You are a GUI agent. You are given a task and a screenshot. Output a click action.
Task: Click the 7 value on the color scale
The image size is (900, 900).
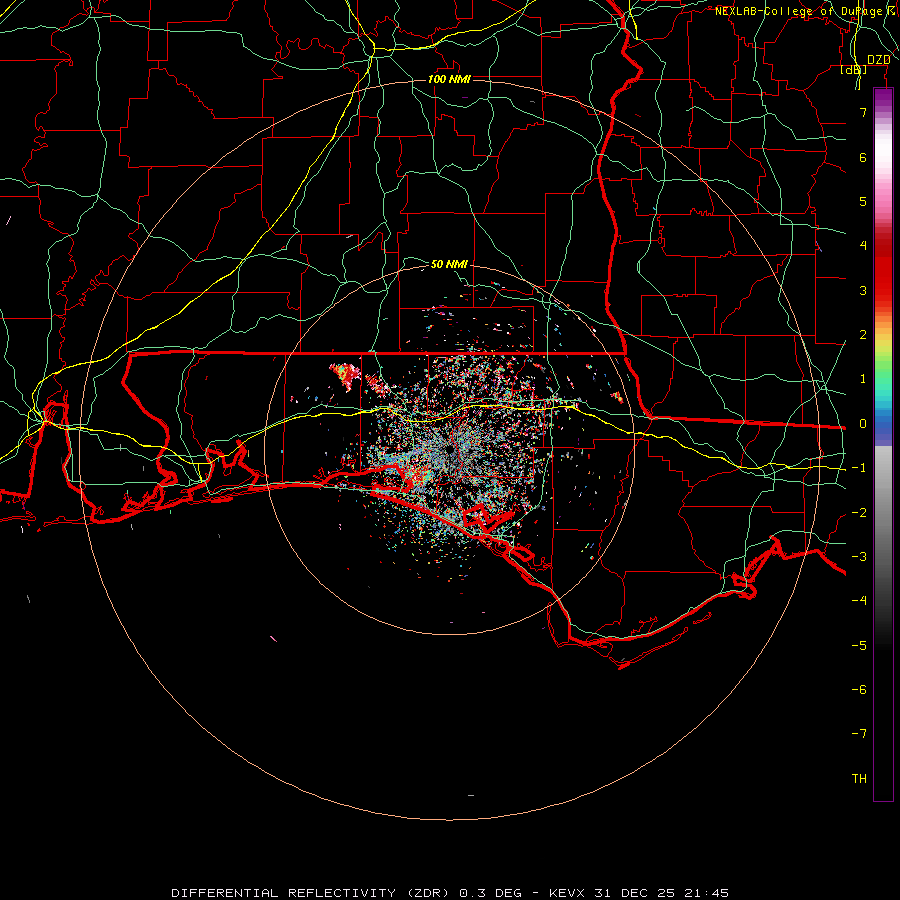[863, 112]
